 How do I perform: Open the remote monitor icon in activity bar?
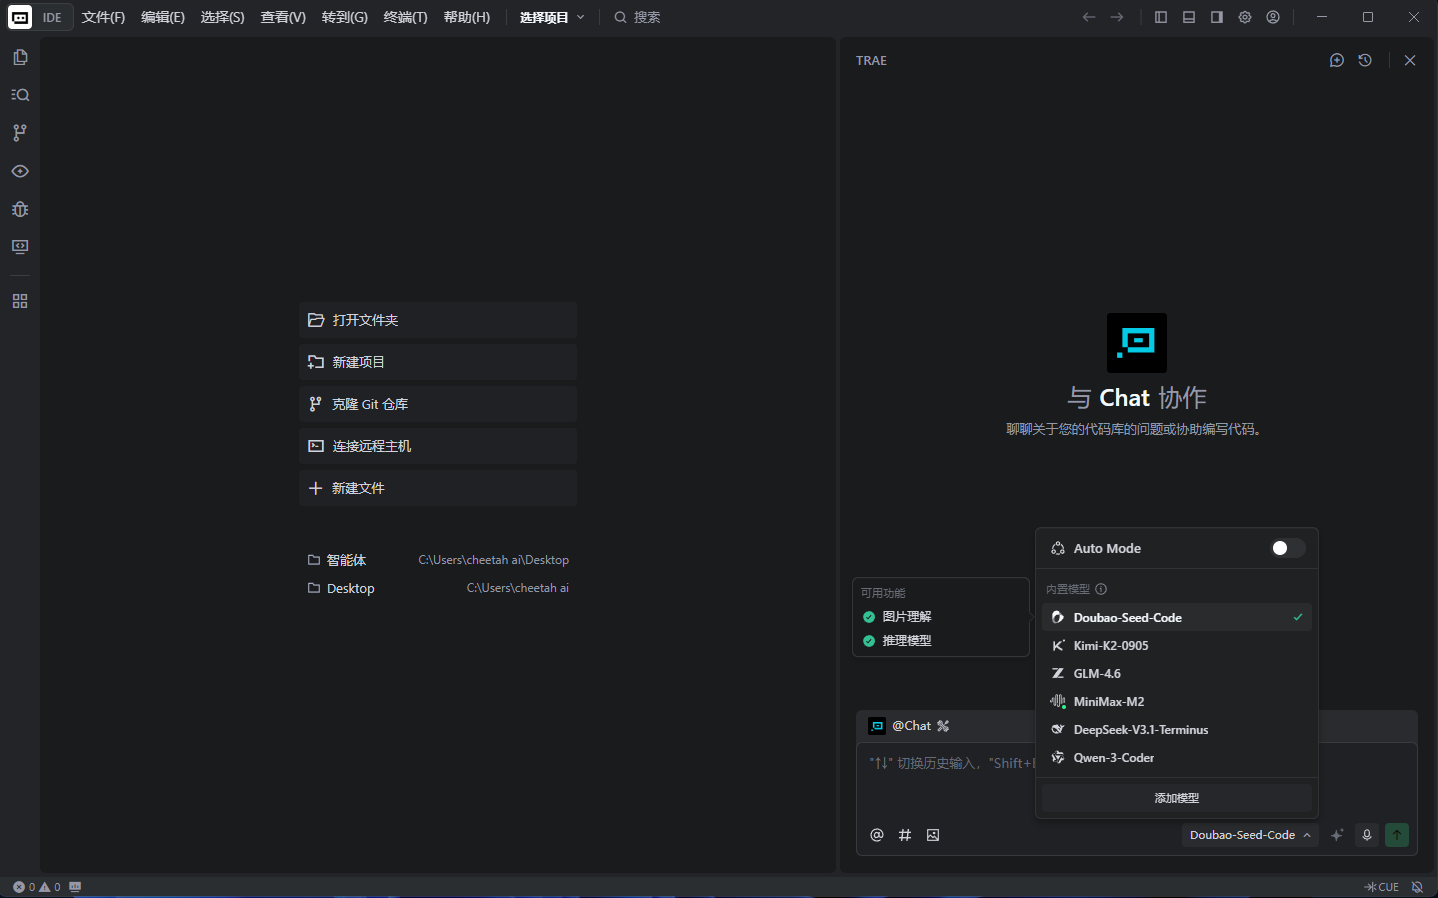pos(20,247)
